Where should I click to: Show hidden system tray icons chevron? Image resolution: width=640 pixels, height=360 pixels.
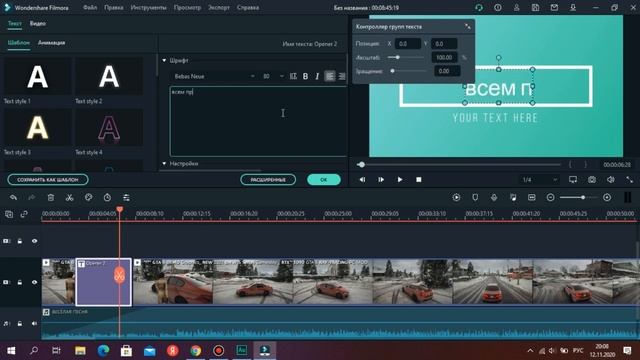coord(530,351)
